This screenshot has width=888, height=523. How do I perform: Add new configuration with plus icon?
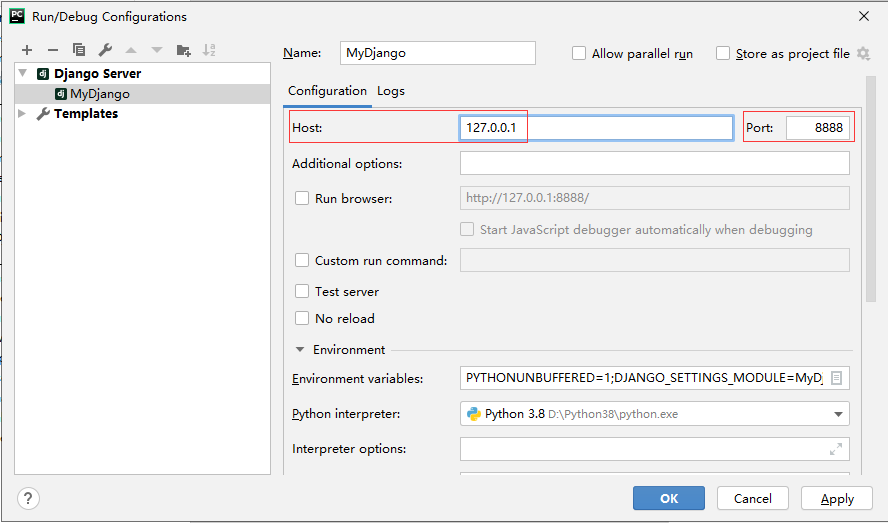pyautogui.click(x=27, y=50)
